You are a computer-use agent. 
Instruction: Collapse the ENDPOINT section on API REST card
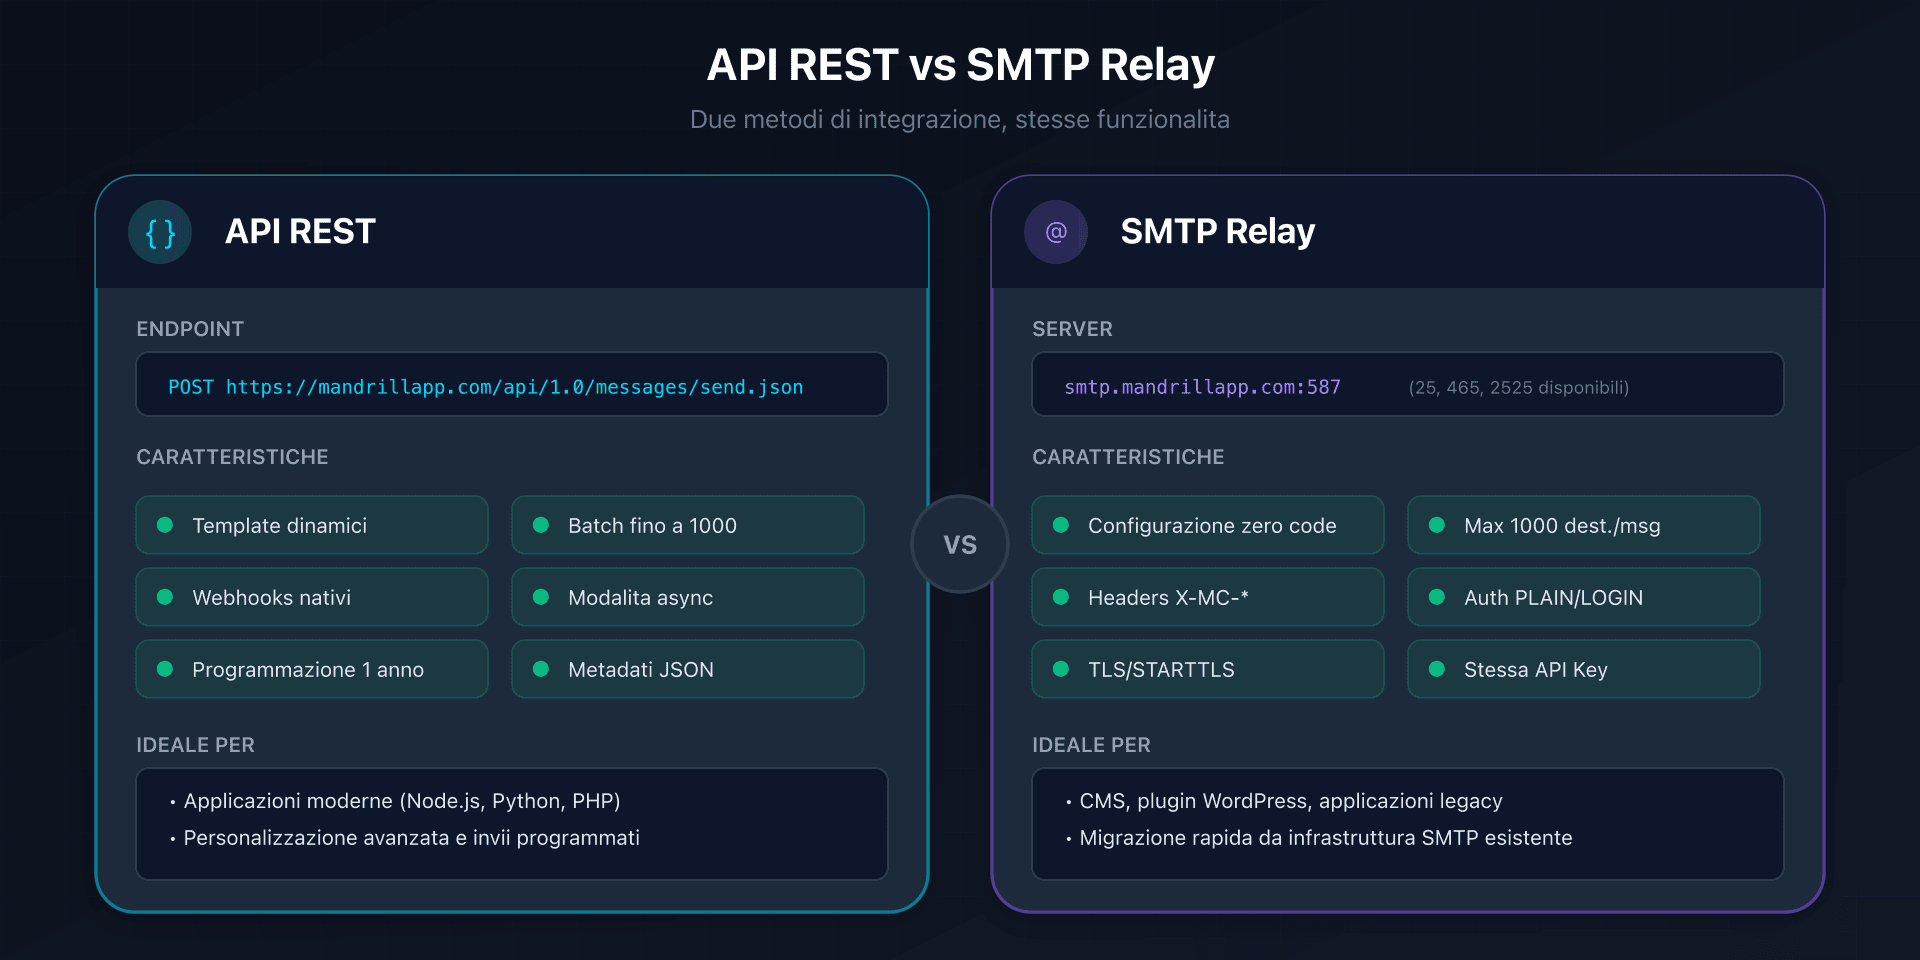190,328
